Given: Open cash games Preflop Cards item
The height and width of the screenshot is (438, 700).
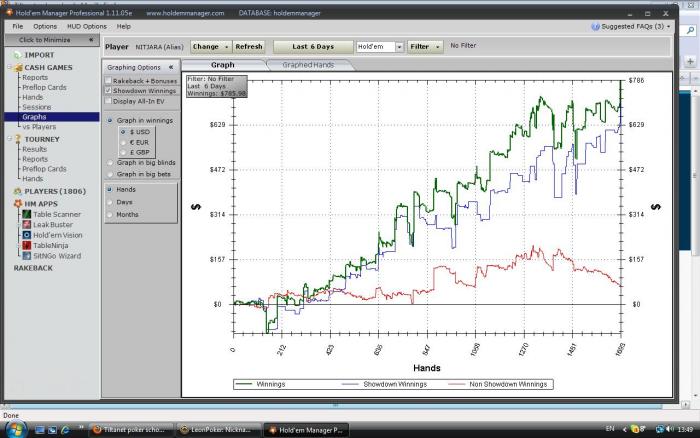Looking at the screenshot, I should tap(44, 87).
